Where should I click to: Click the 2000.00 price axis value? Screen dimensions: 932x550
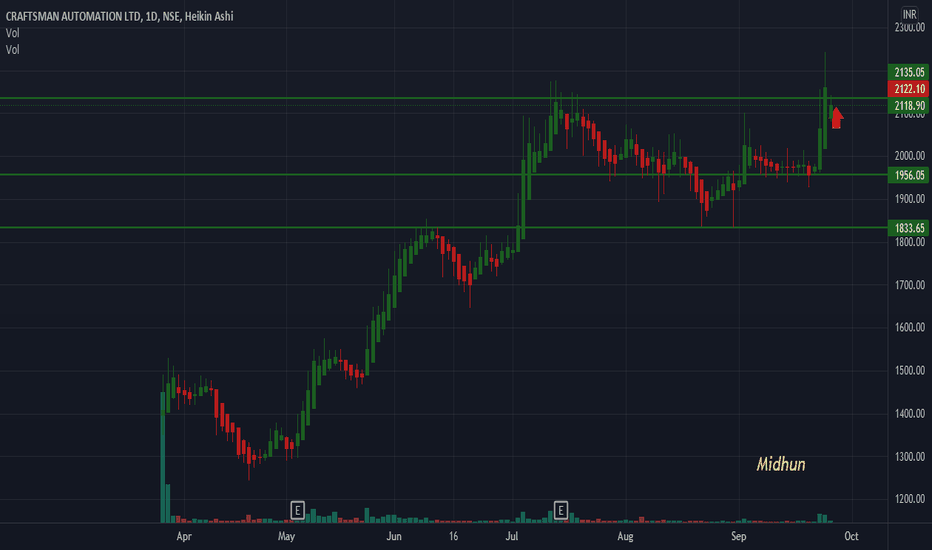click(909, 156)
